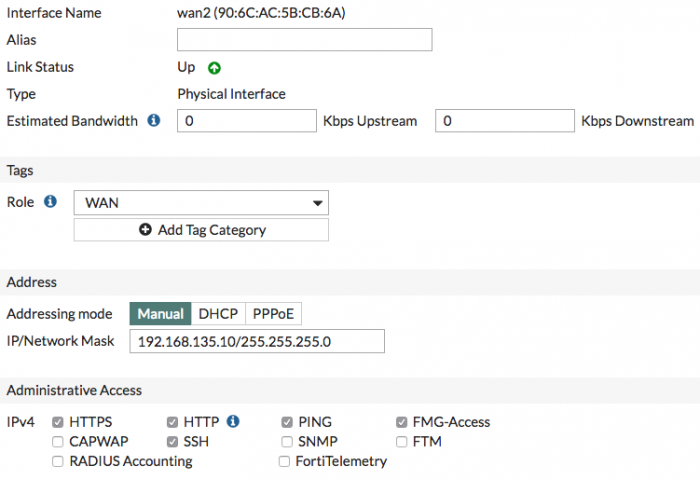Viewport: 700px width, 480px height.
Task: Uncheck the HTTPS checkbox
Action: pos(58,422)
